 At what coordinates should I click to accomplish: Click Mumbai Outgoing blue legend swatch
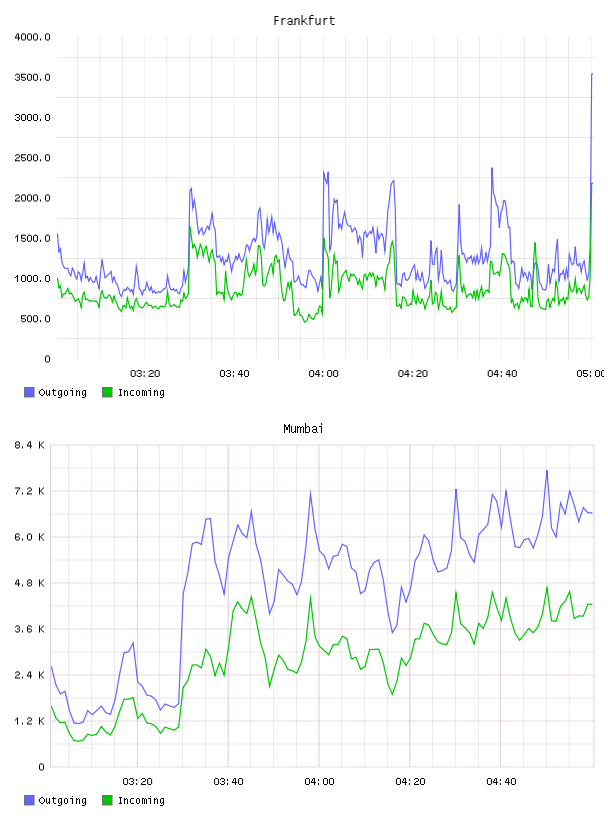click(x=29, y=800)
